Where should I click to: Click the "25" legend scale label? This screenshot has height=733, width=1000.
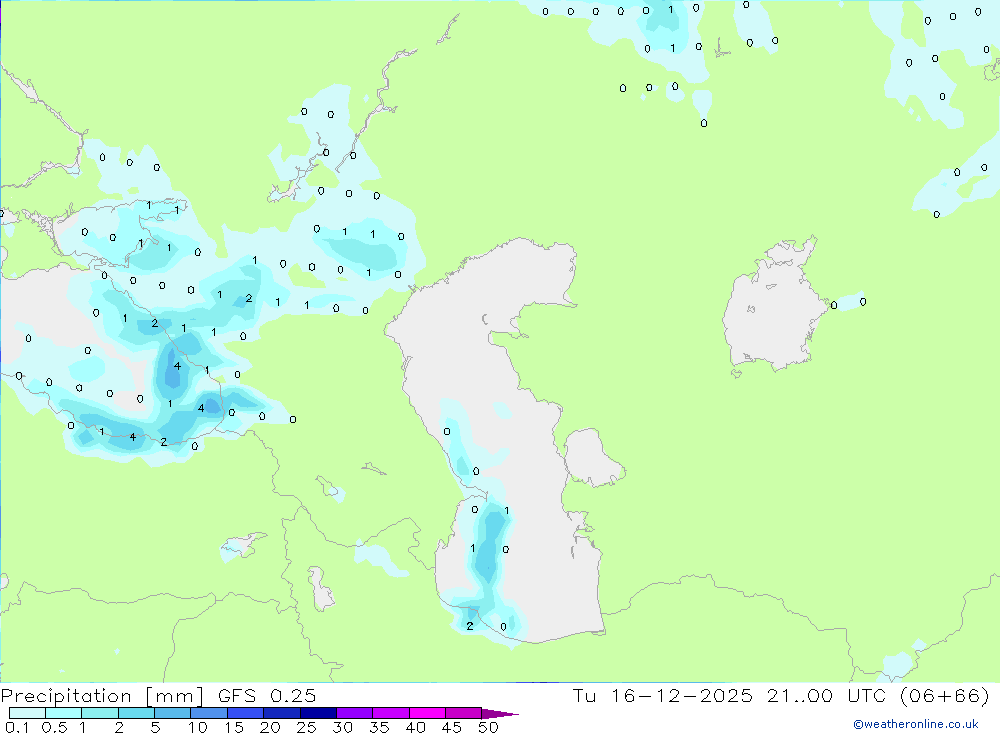coord(307,727)
